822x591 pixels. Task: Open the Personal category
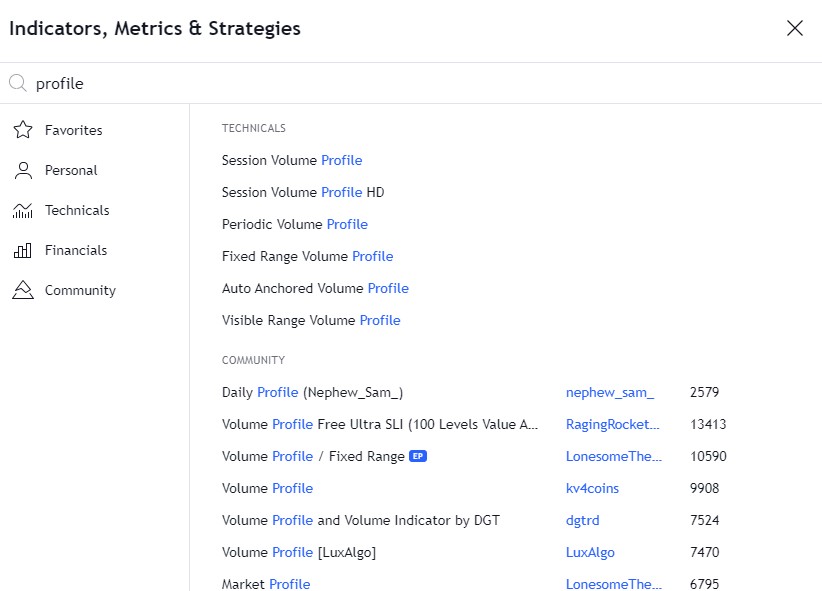point(71,170)
